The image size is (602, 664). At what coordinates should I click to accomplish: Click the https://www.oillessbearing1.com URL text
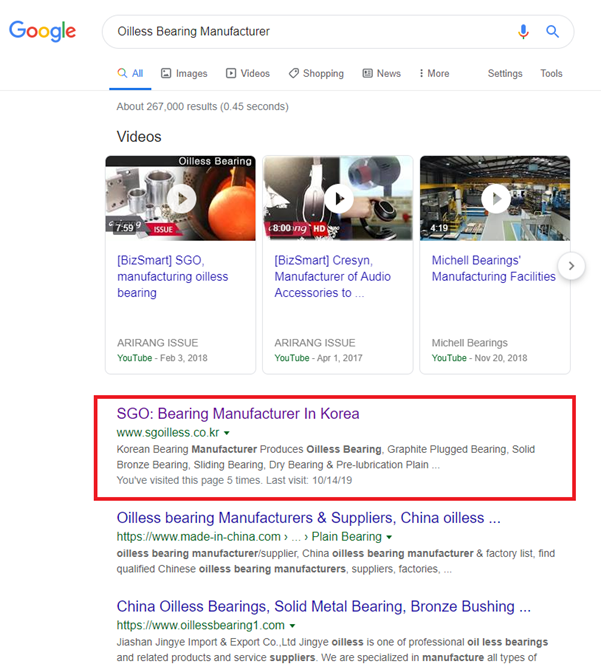click(x=201, y=625)
